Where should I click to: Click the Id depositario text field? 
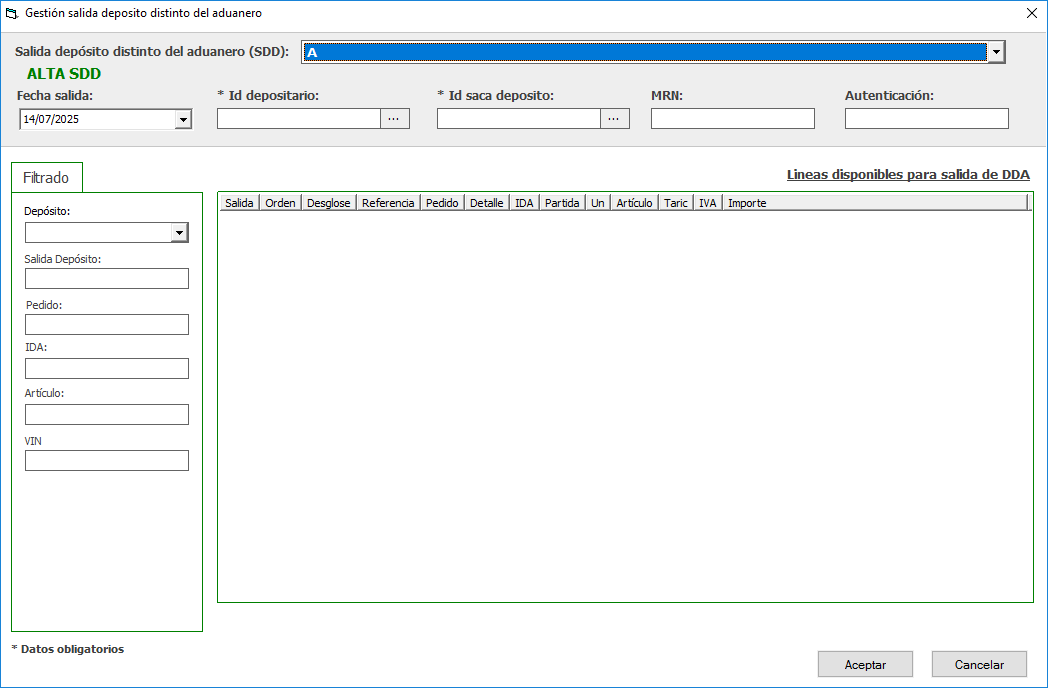coord(298,119)
